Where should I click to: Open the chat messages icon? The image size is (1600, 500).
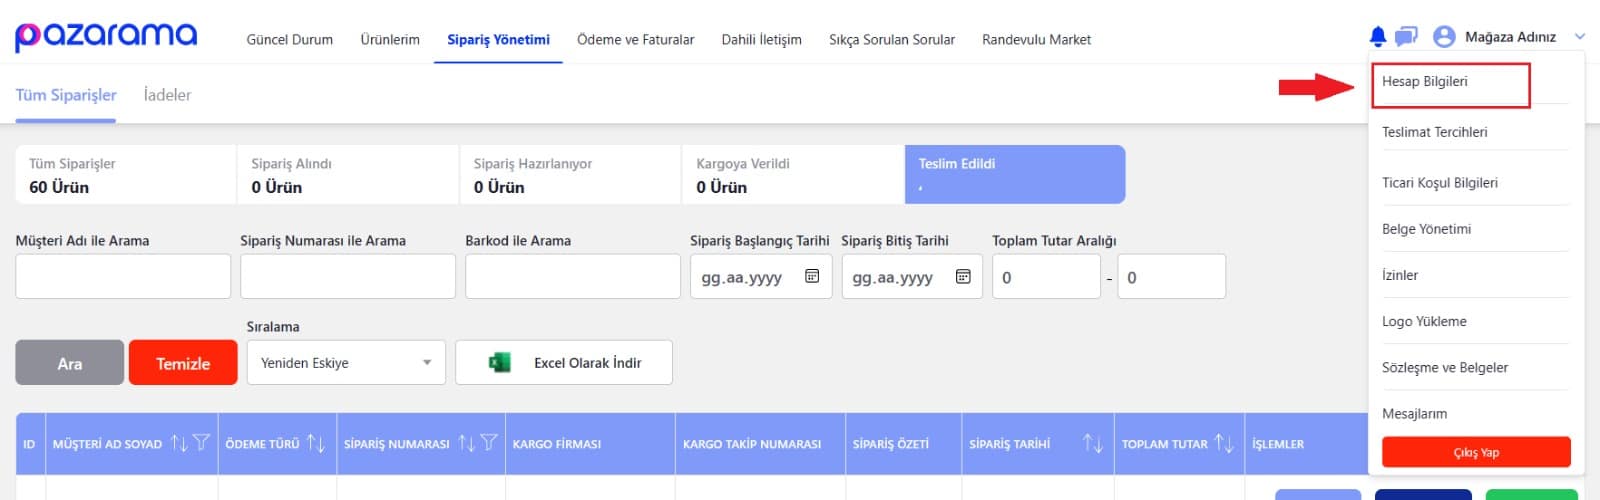1406,37
